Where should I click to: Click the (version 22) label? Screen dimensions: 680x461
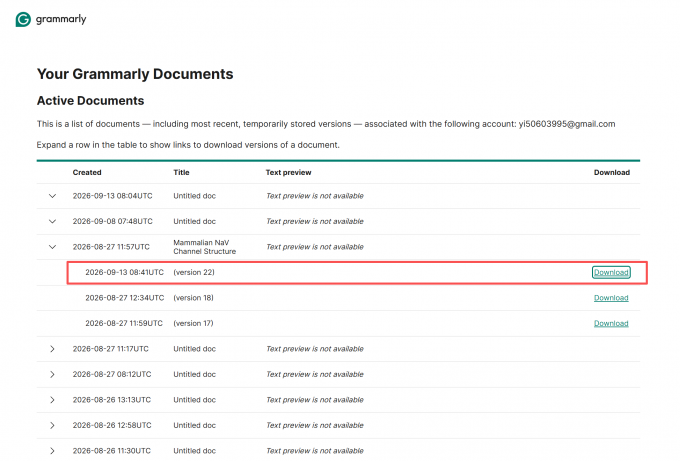point(194,272)
